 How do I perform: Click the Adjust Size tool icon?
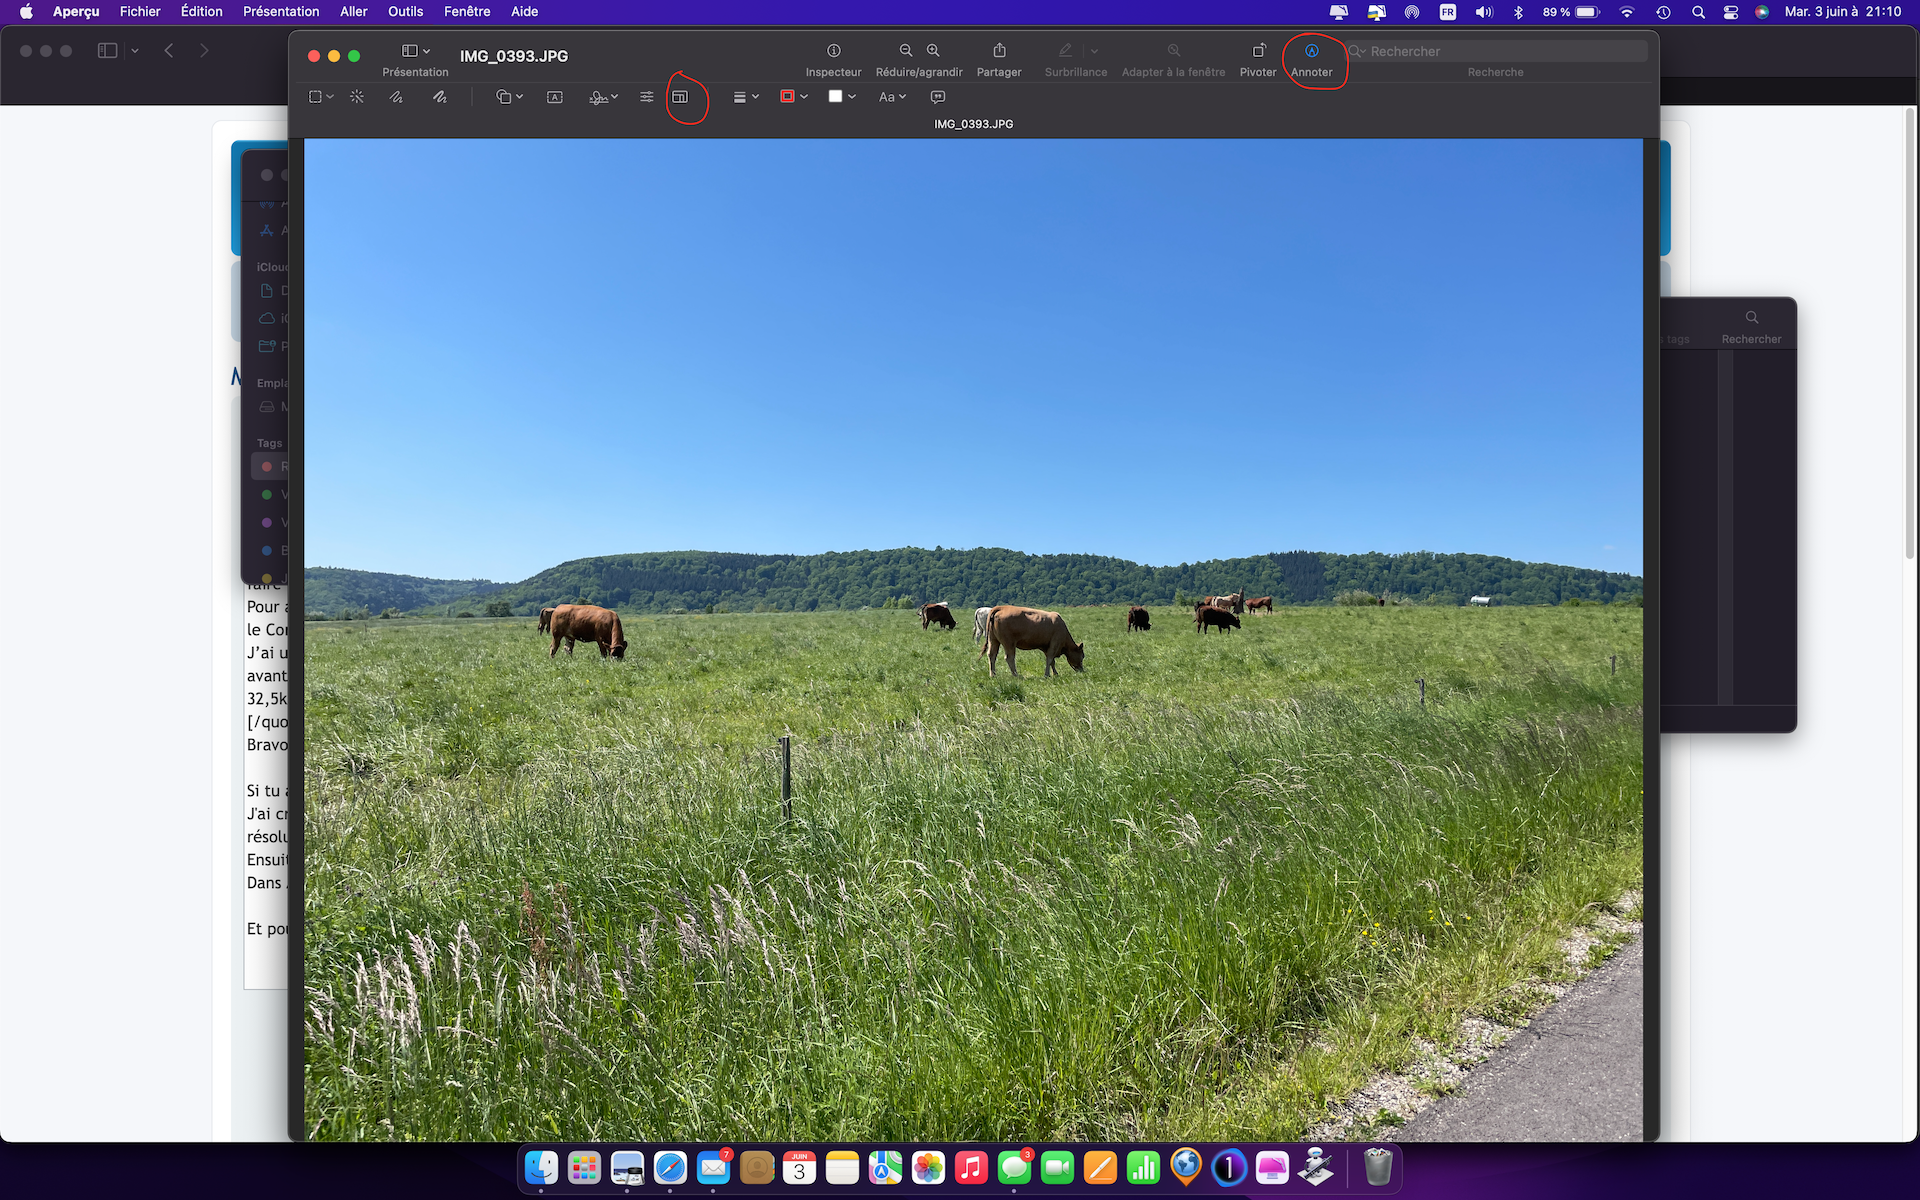[x=680, y=97]
